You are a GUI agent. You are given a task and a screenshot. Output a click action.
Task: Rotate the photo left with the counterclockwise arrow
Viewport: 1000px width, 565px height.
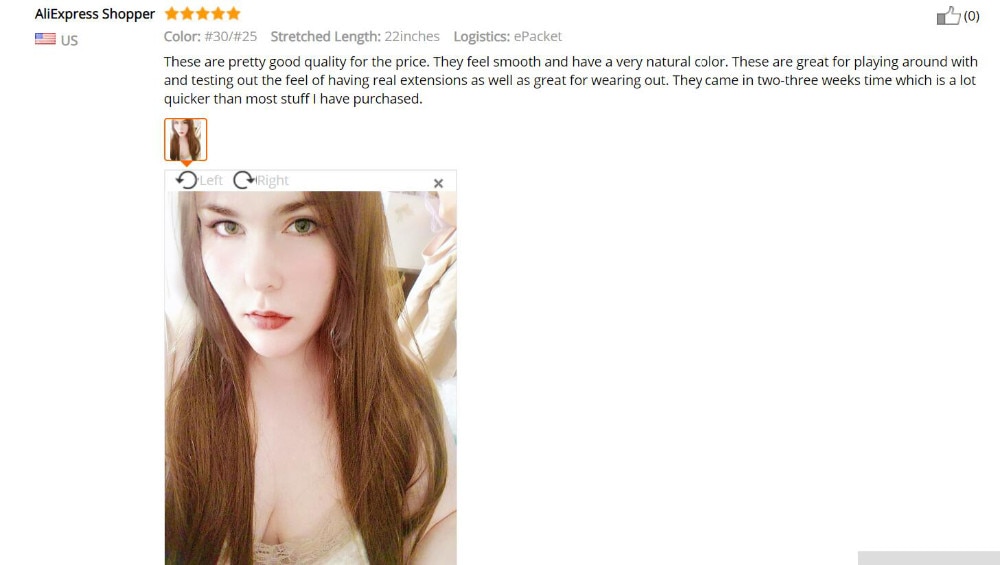[x=187, y=180]
